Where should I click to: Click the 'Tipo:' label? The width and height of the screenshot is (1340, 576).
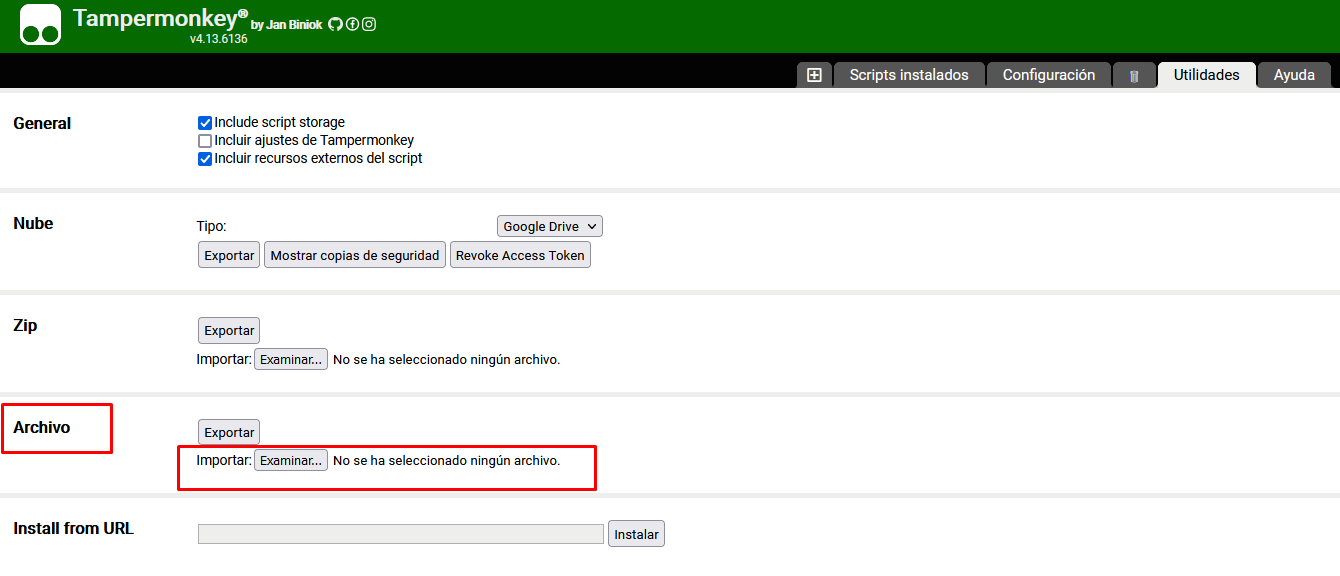(x=212, y=227)
